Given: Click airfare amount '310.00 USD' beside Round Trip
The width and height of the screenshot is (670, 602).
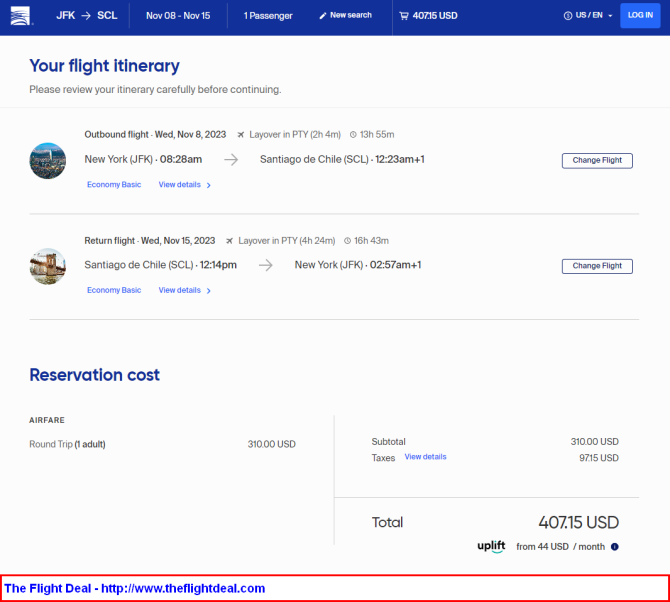Looking at the screenshot, I should point(272,444).
